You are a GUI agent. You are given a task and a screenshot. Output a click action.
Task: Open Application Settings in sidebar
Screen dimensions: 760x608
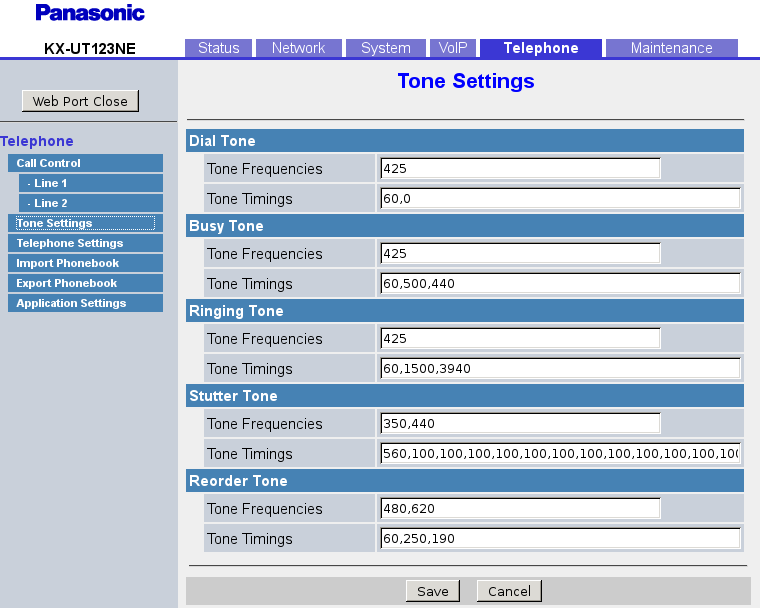[85, 303]
